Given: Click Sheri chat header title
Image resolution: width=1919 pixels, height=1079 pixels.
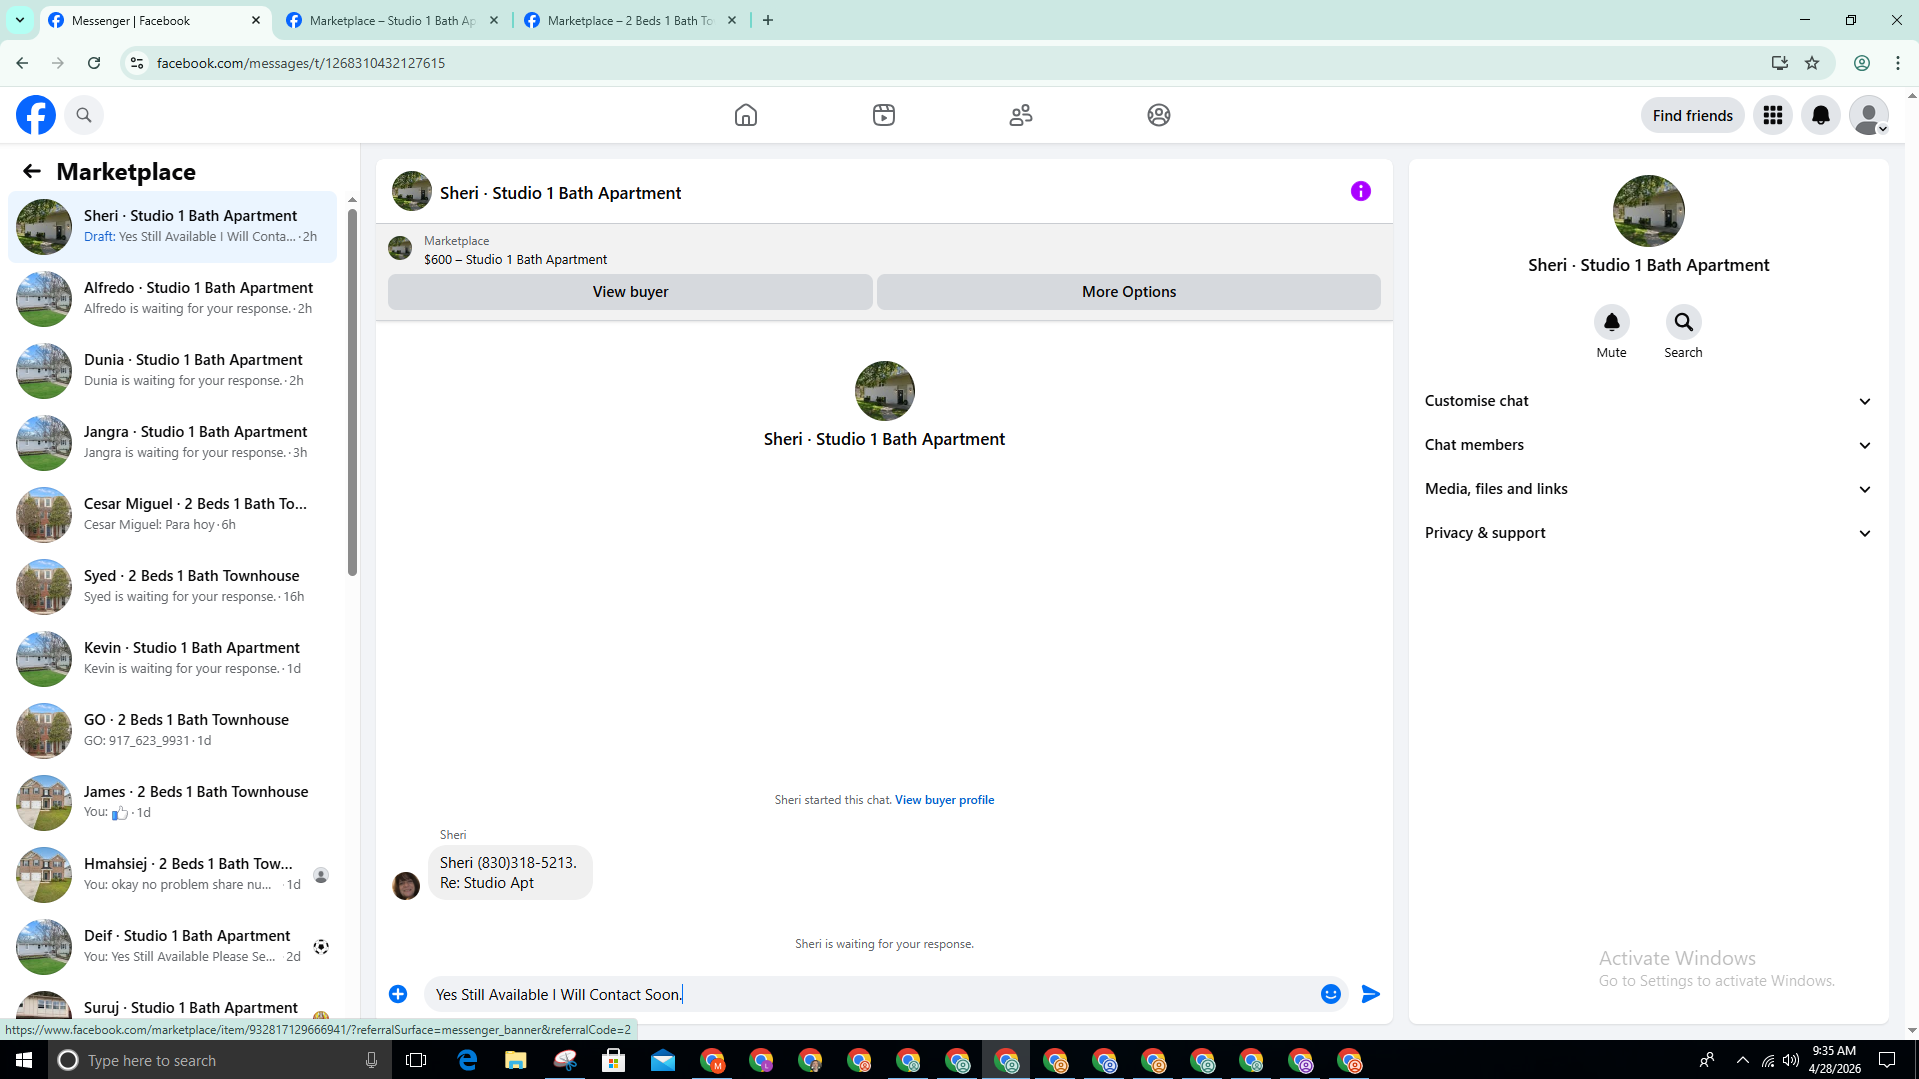Looking at the screenshot, I should [560, 193].
